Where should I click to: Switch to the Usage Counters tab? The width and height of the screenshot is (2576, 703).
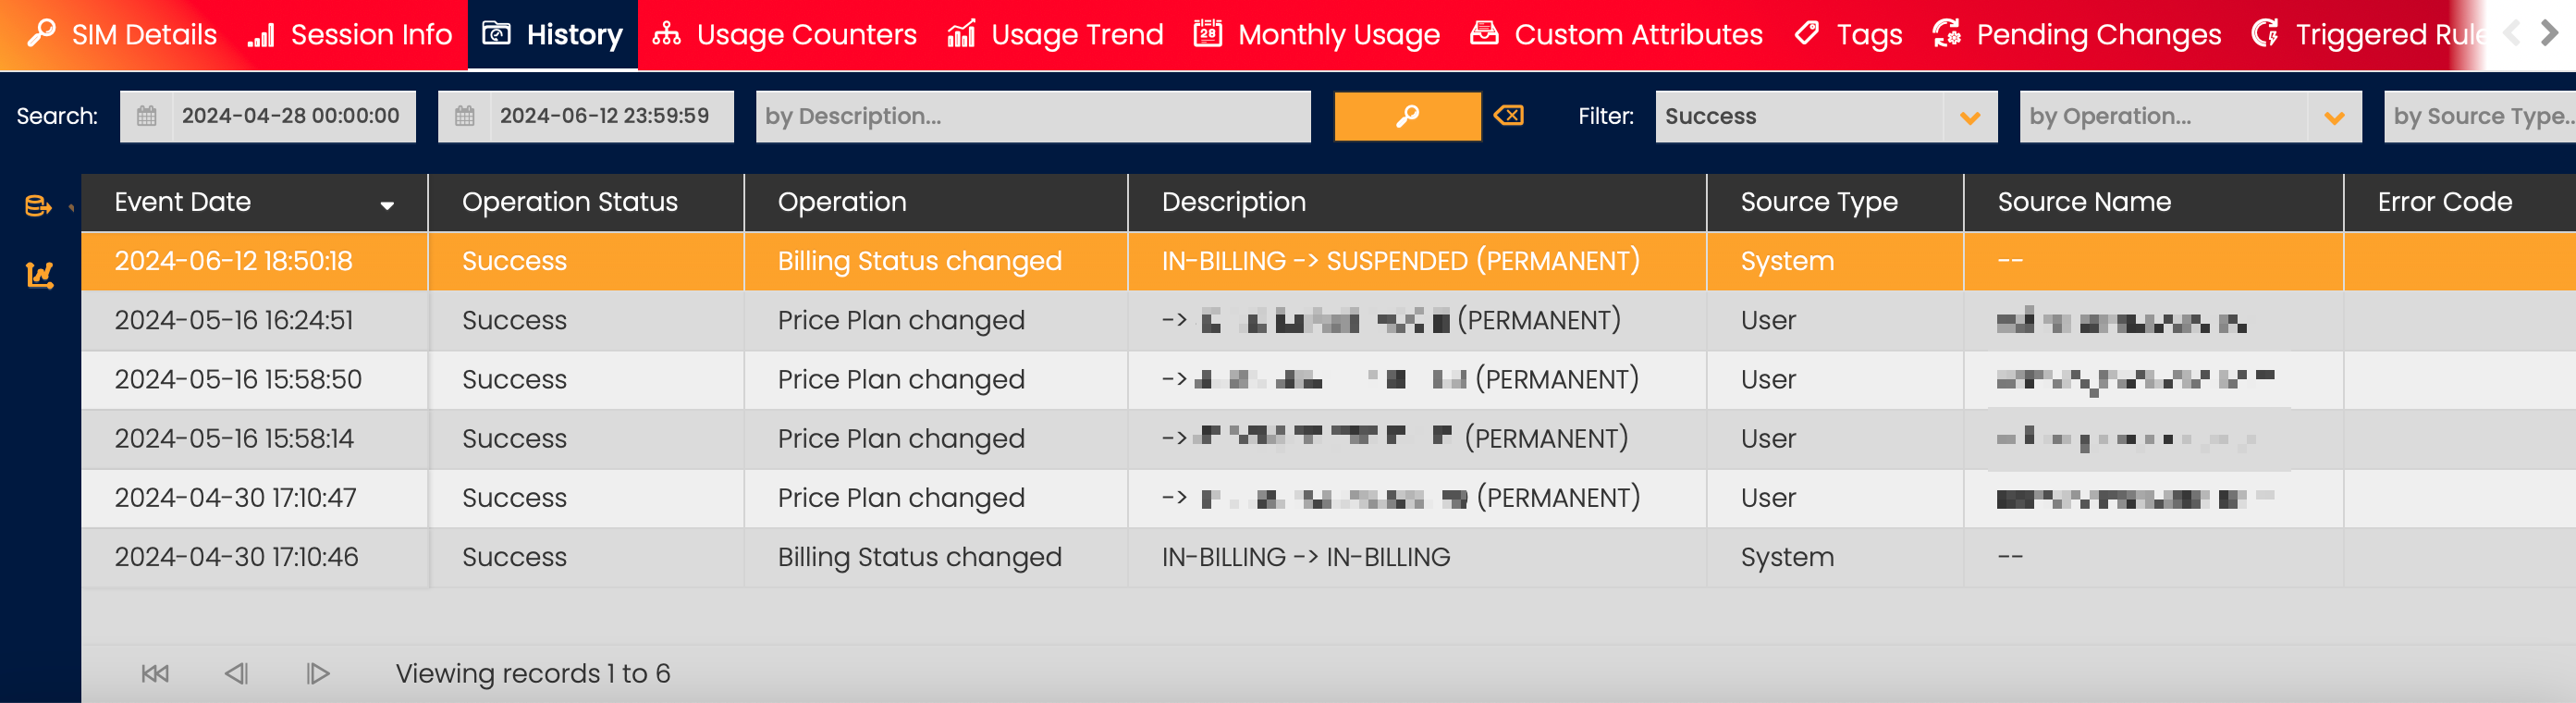(x=784, y=35)
